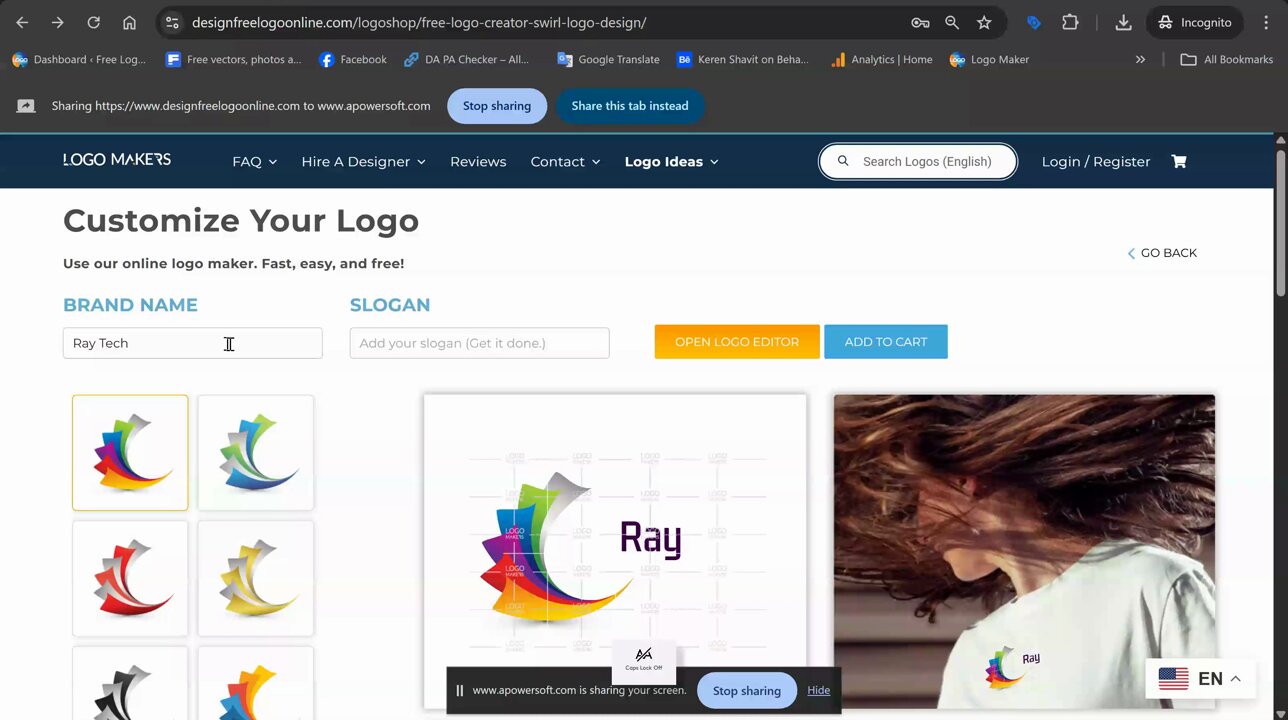Click Stop sharing in the top sharing bar
1288x720 pixels.
pos(497,106)
